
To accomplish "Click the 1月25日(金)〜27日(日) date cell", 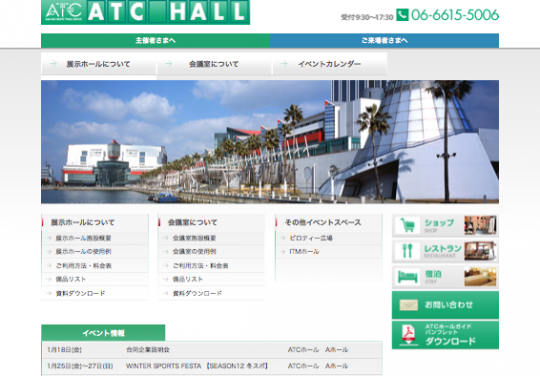I will pos(80,366).
